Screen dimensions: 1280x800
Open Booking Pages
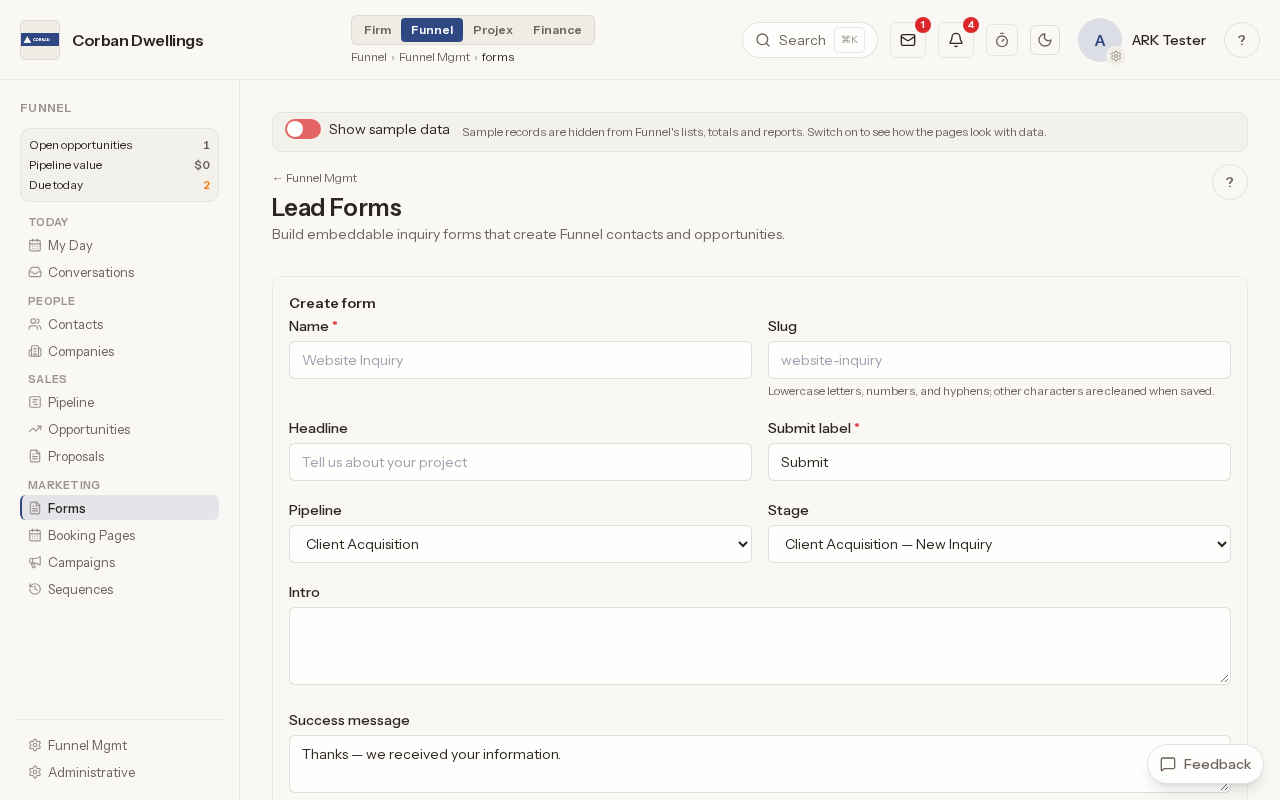[x=119, y=535]
